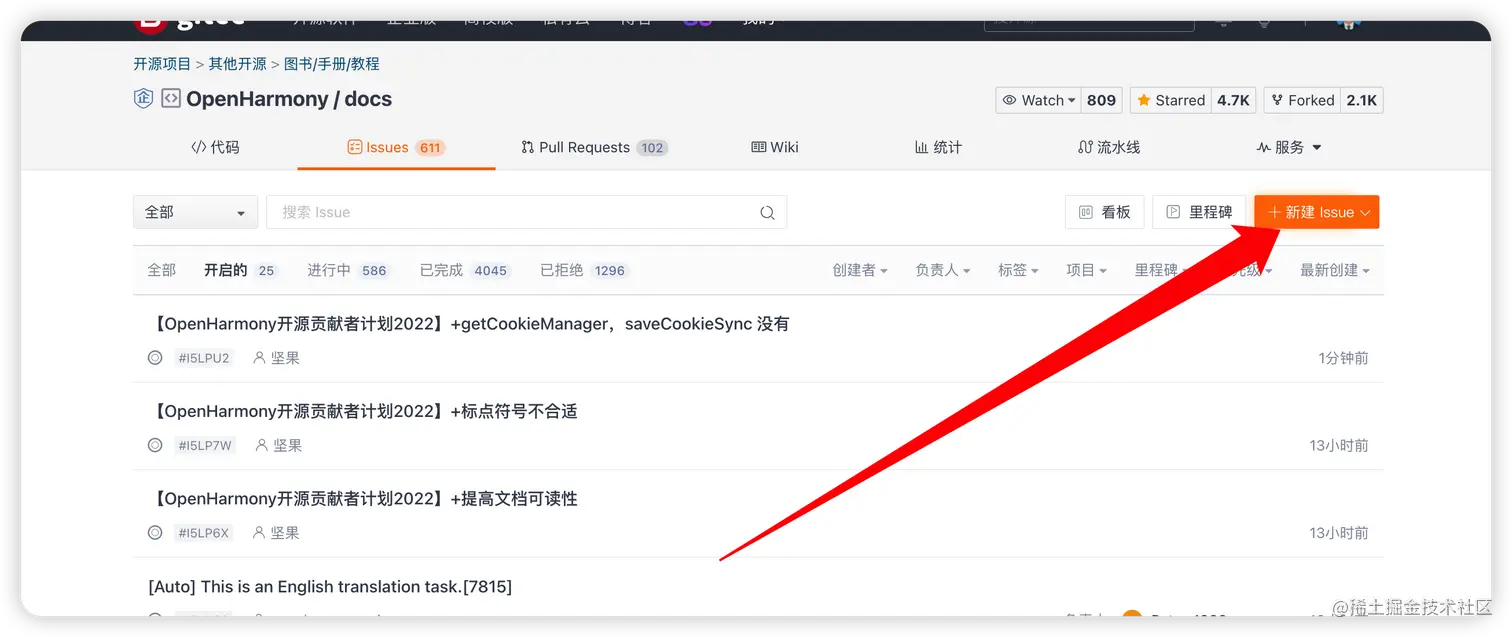Click issue ID #I5LP6X
The width and height of the screenshot is (1512, 637).
click(x=204, y=533)
